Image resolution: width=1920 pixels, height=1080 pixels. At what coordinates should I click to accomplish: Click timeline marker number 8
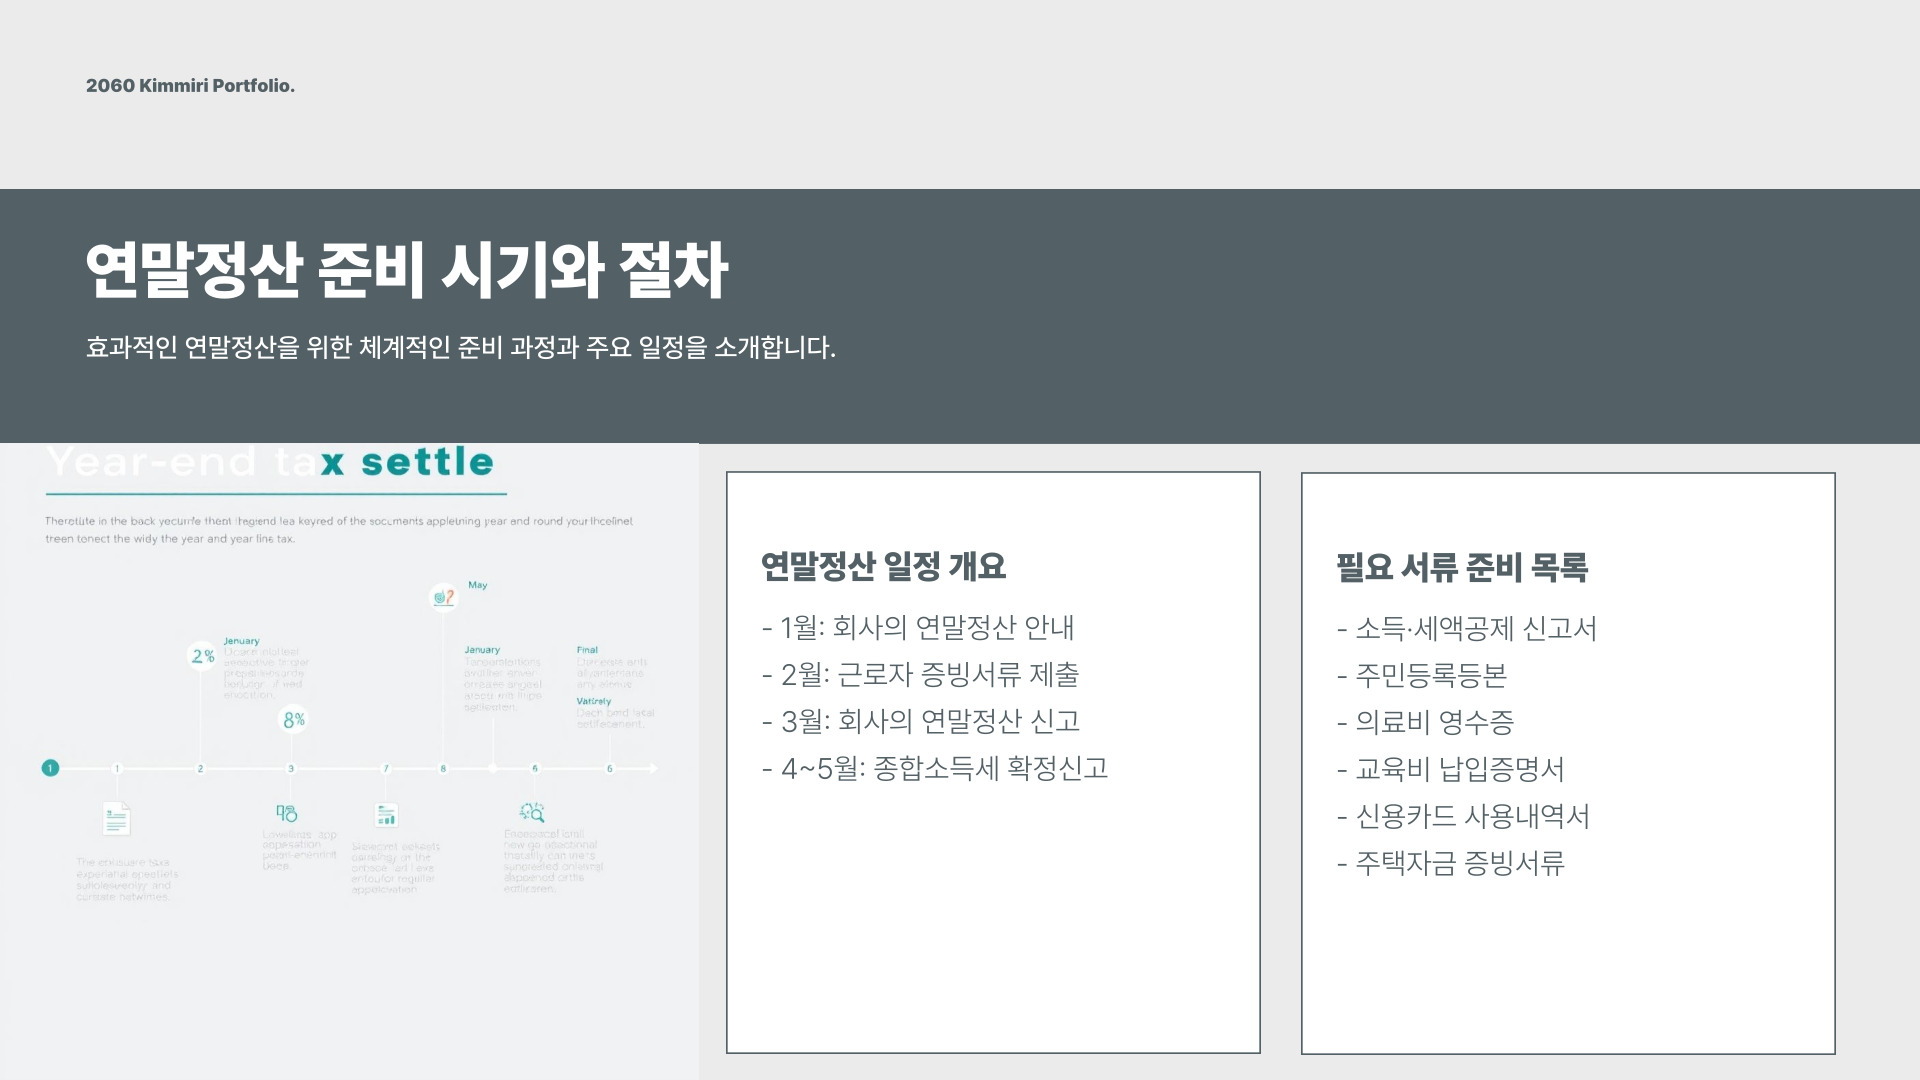443,769
